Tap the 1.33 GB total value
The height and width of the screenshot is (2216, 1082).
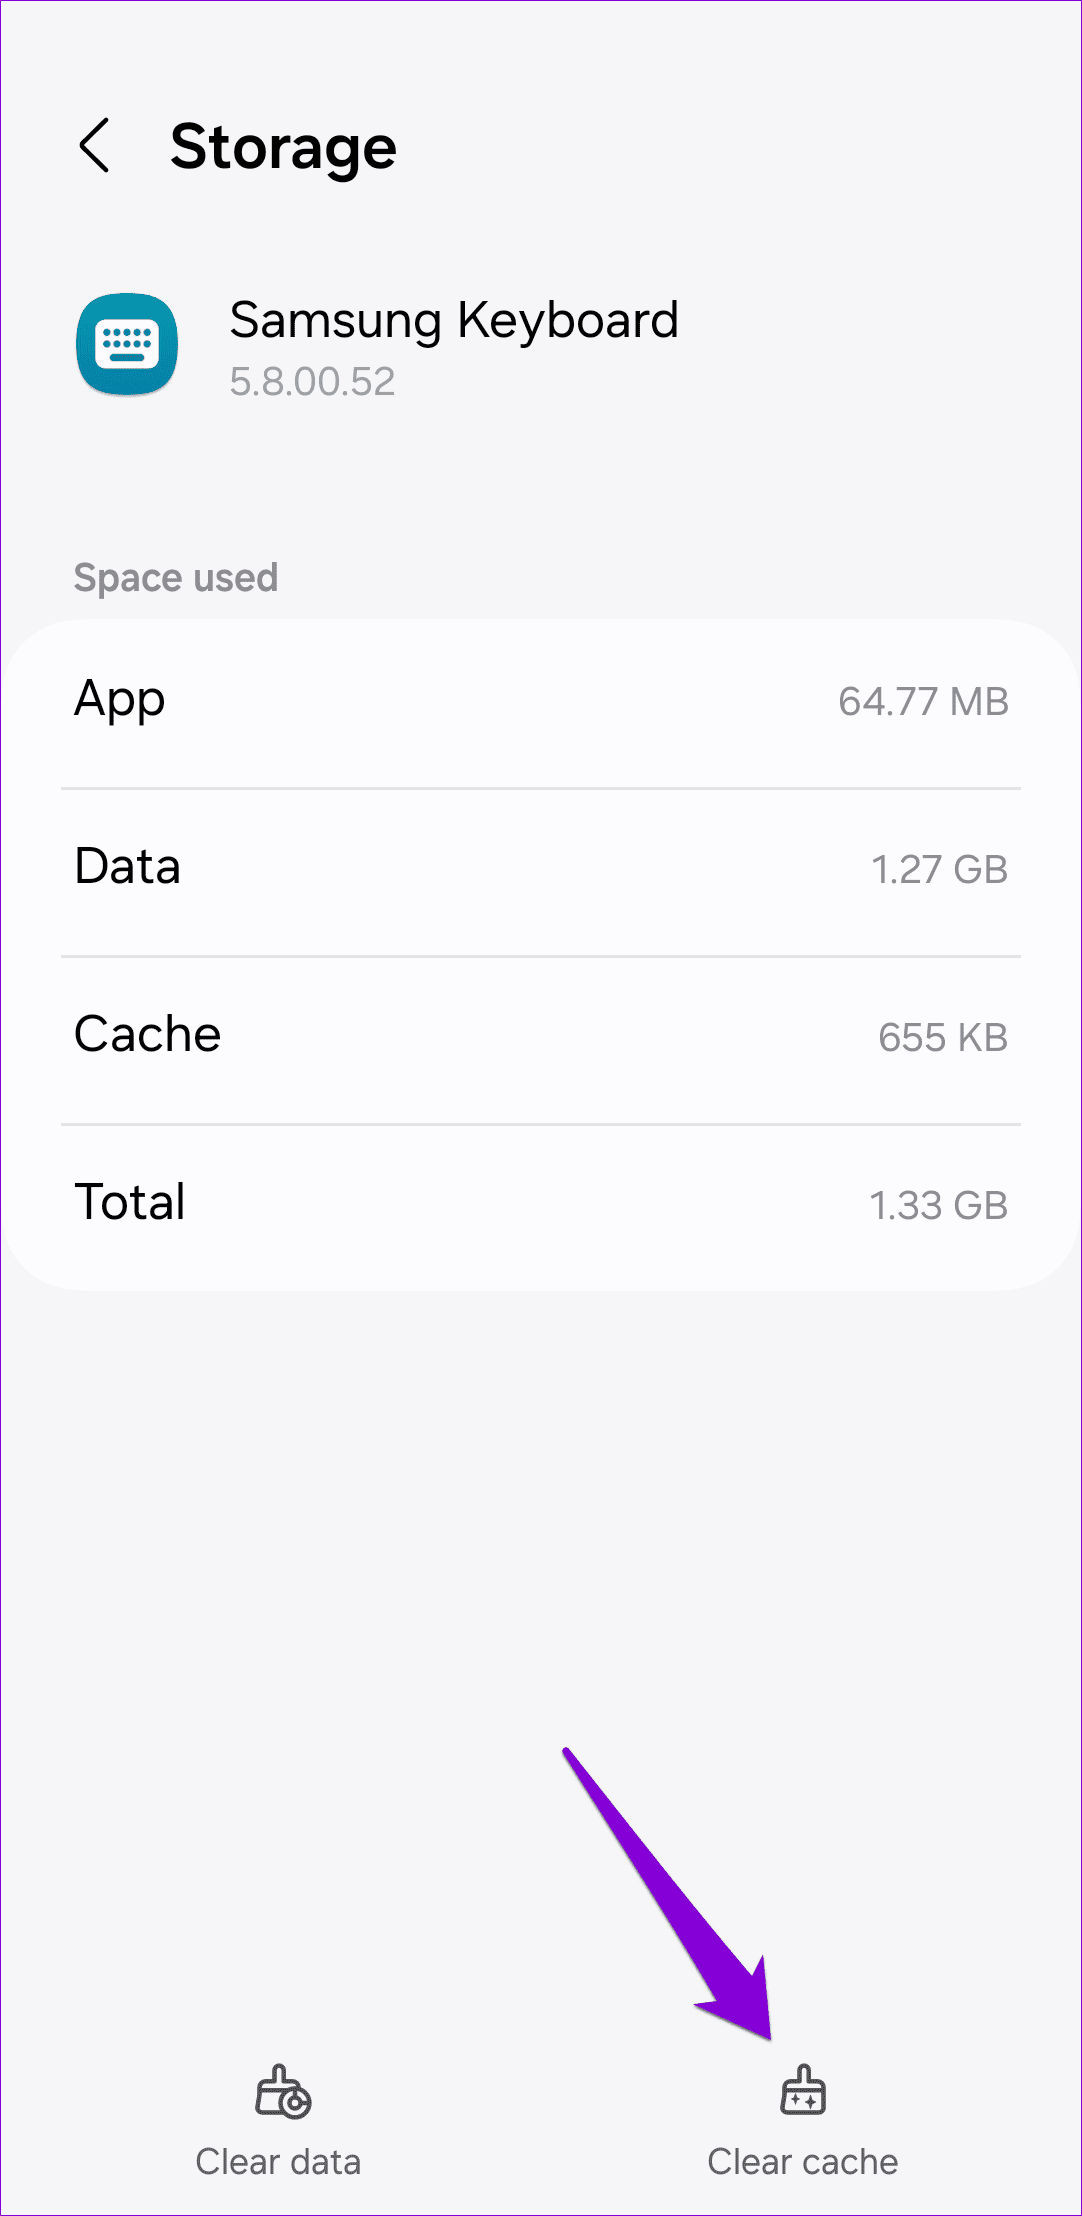click(x=938, y=1206)
